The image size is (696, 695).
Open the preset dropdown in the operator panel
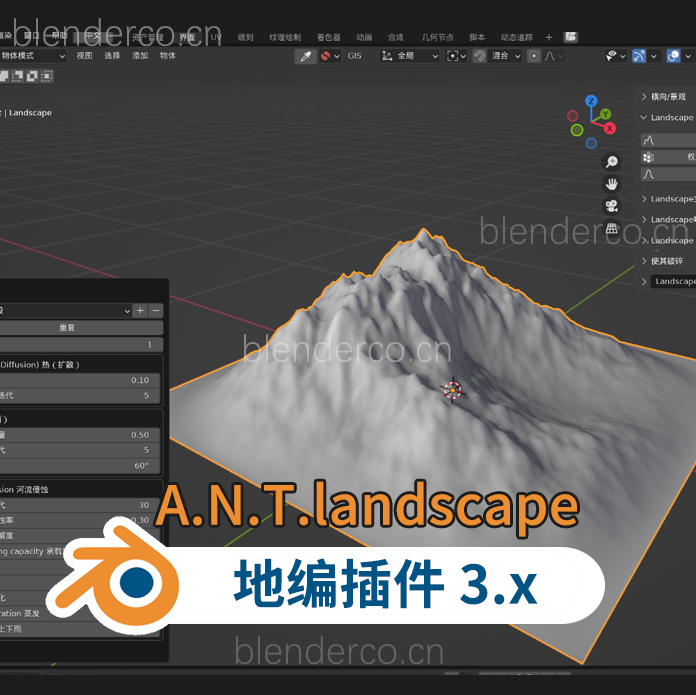(66, 311)
